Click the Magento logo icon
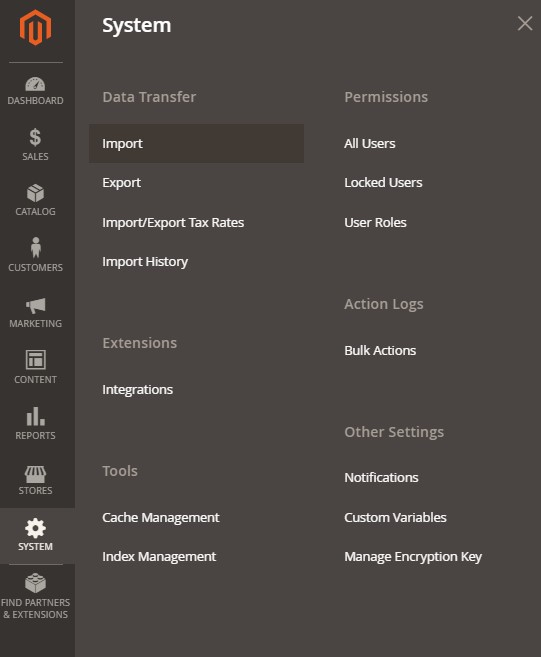This screenshot has height=657, width=541. click(x=36, y=27)
